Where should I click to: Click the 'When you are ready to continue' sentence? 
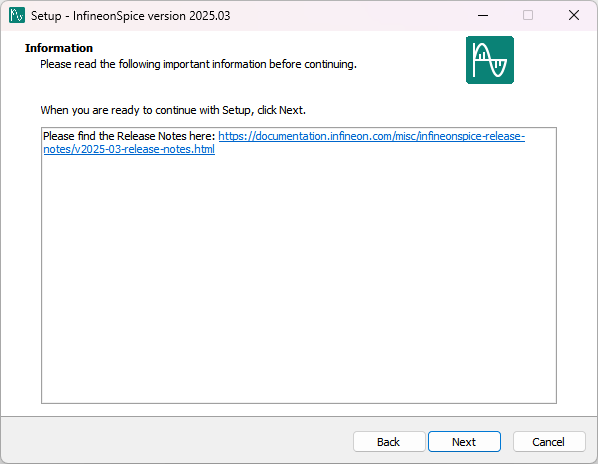[x=173, y=110]
